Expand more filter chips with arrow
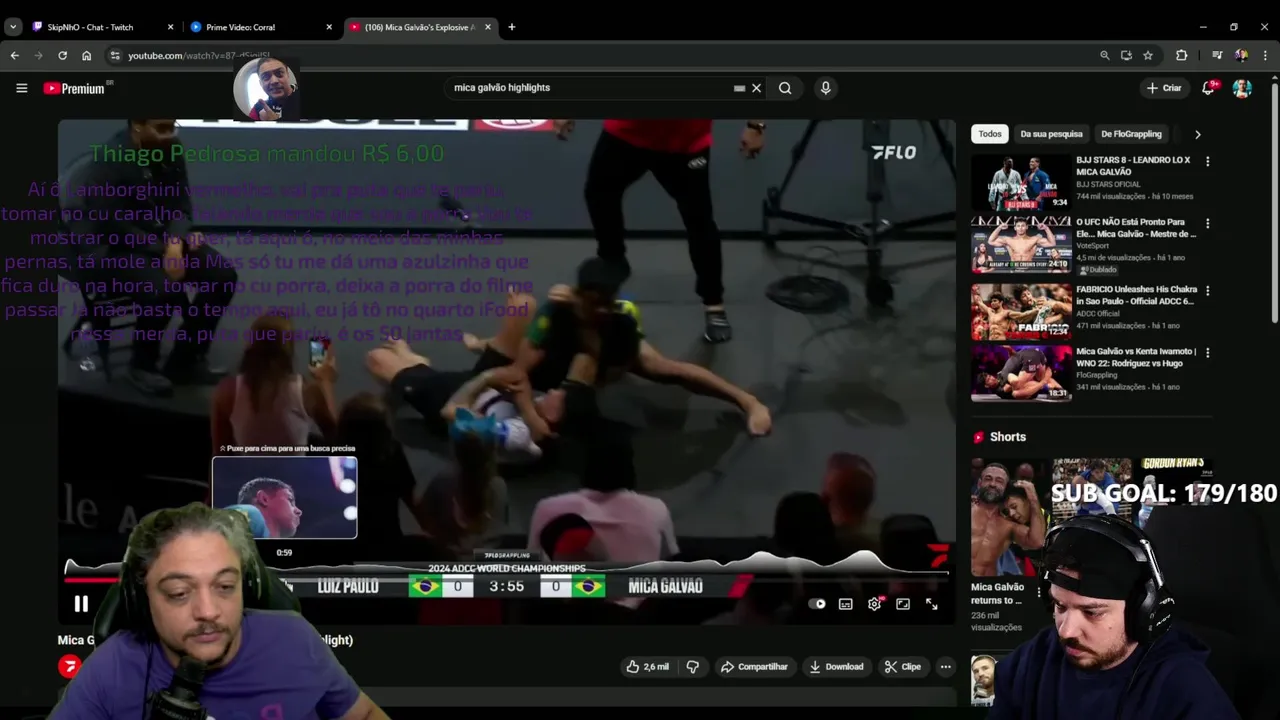The height and width of the screenshot is (720, 1280). pos(1197,134)
